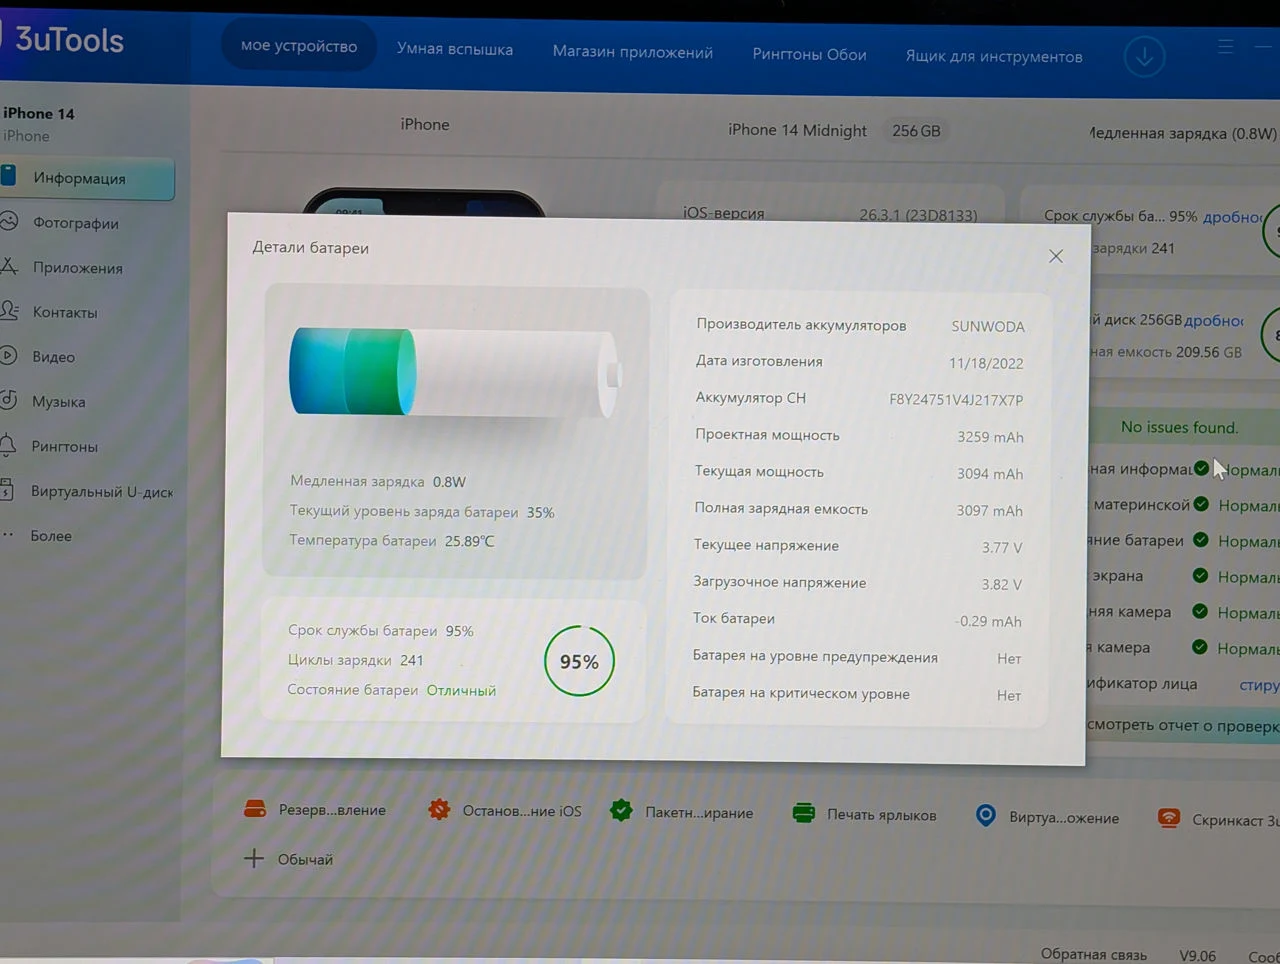The height and width of the screenshot is (964, 1280).
Task: Click the 256 GB storage badge
Action: (916, 131)
